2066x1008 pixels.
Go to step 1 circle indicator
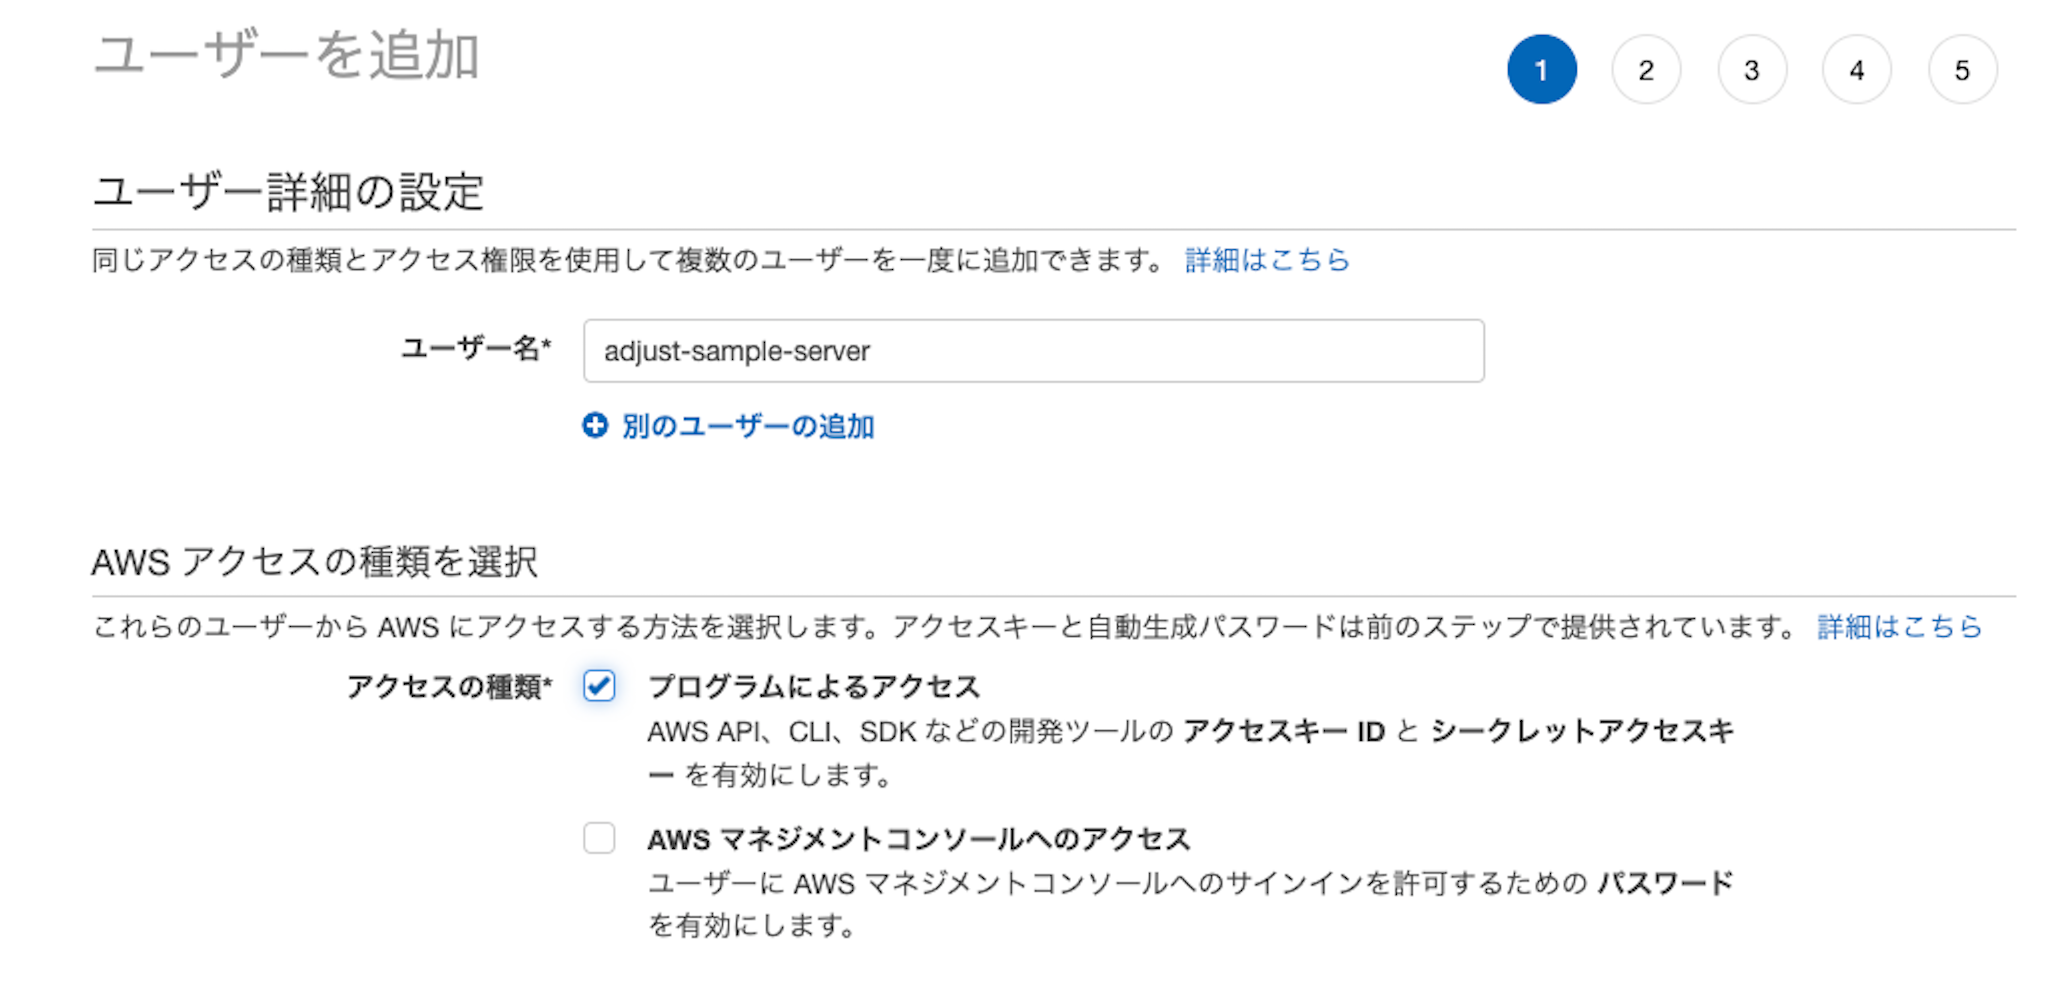pyautogui.click(x=1541, y=70)
